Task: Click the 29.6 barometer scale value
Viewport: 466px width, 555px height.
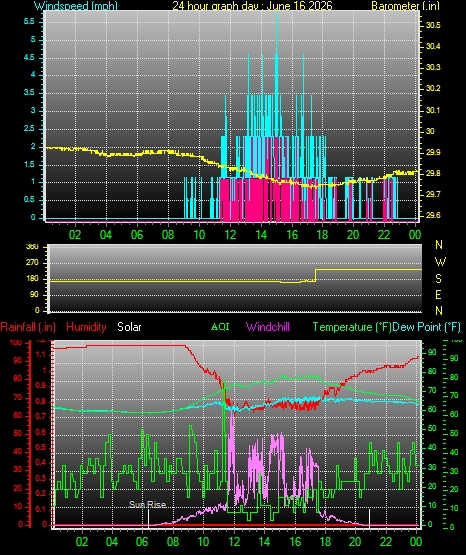Action: [433, 215]
